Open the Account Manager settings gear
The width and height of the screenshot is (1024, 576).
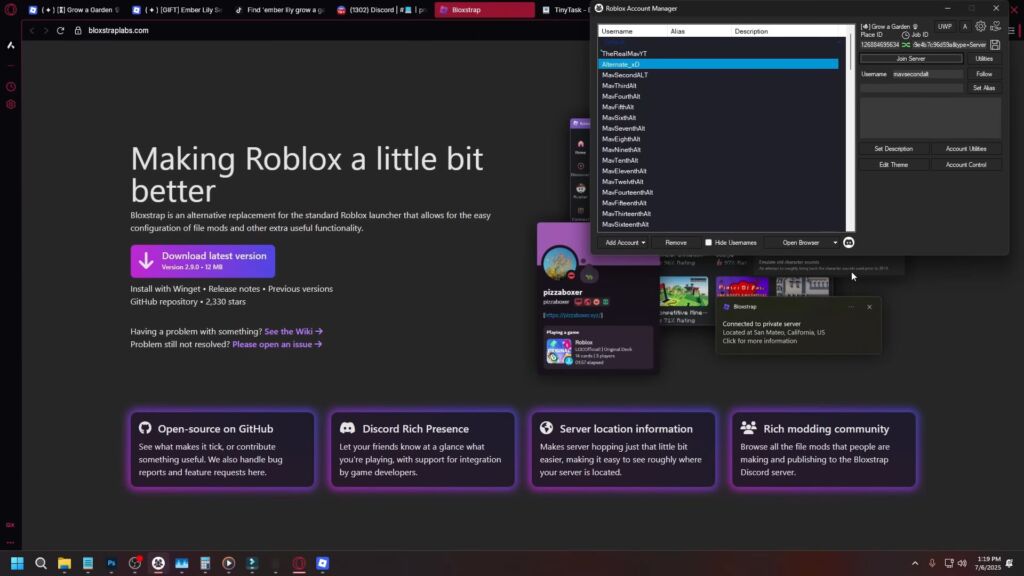pyautogui.click(x=980, y=27)
